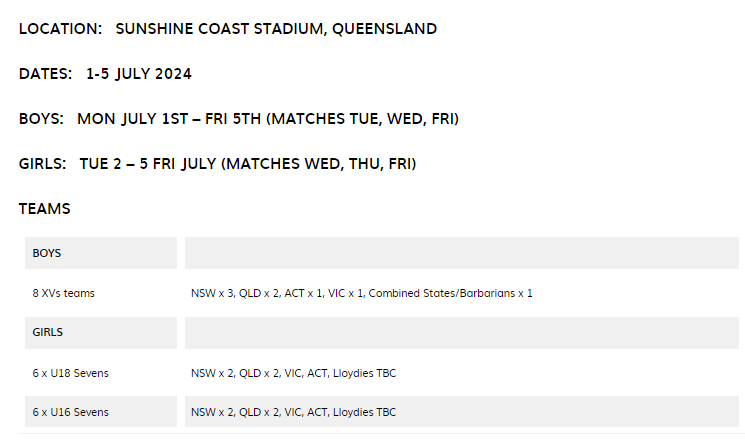745x440 pixels.
Task: Click the empty cell beside the GIRLS header
Action: tap(461, 333)
